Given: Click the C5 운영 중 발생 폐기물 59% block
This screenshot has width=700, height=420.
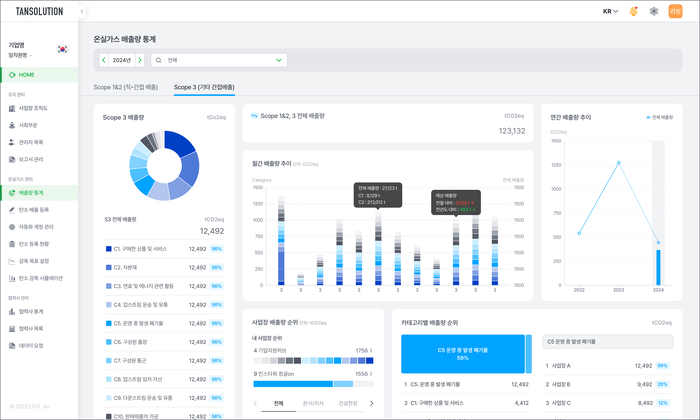Looking at the screenshot, I should [462, 355].
